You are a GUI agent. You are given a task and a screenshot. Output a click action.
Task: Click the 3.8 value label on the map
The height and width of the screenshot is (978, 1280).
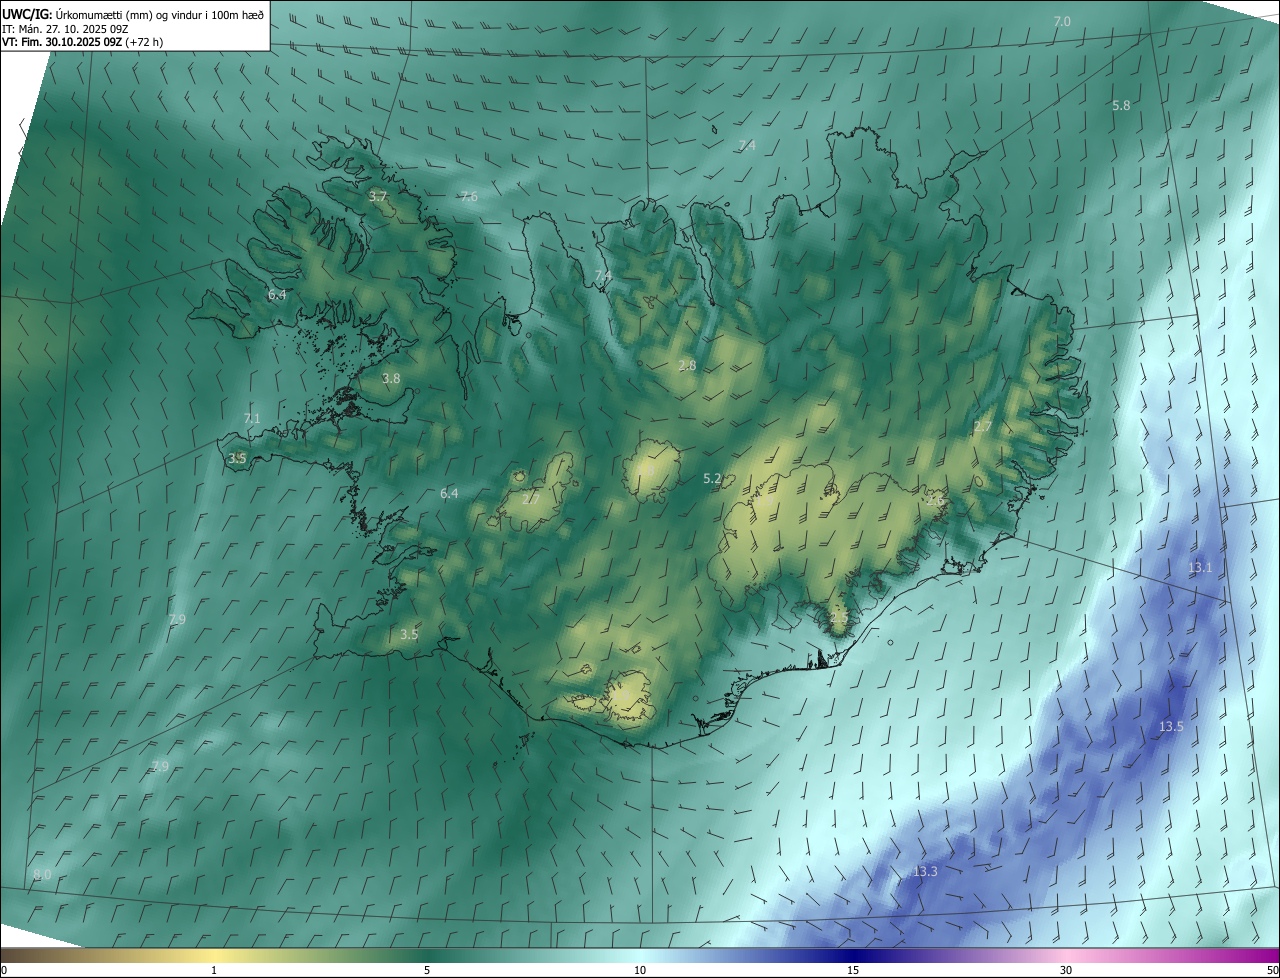[391, 378]
